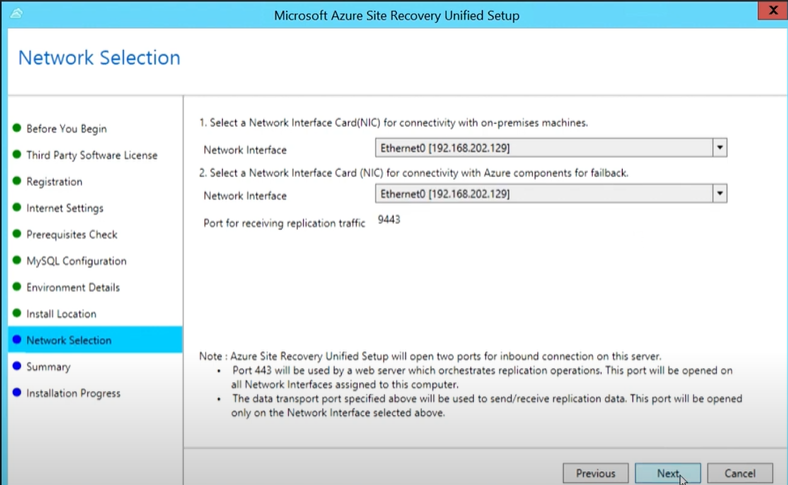The height and width of the screenshot is (485, 788).
Task: Open the MySQL Configuration step
Action: (76, 261)
